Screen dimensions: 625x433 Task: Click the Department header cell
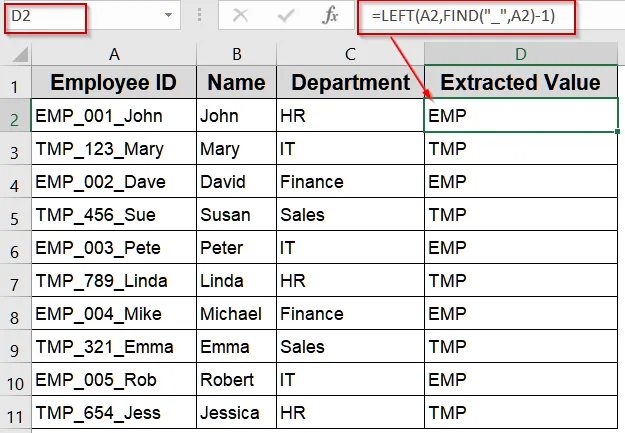tap(350, 83)
